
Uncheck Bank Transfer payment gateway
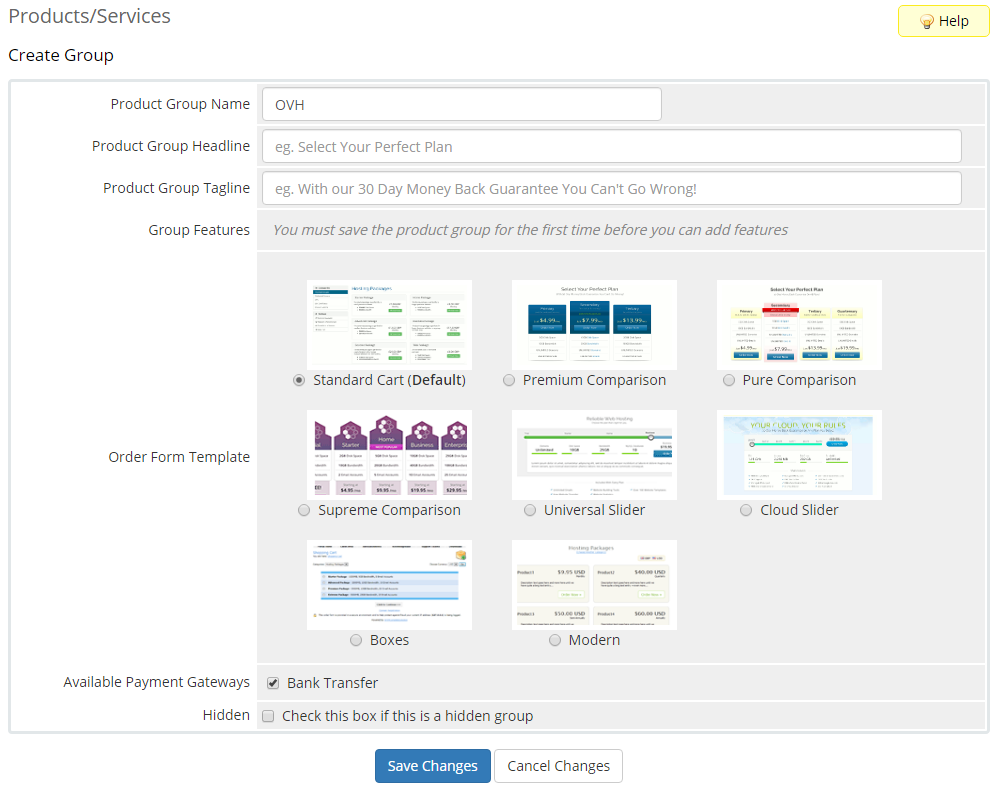point(273,683)
